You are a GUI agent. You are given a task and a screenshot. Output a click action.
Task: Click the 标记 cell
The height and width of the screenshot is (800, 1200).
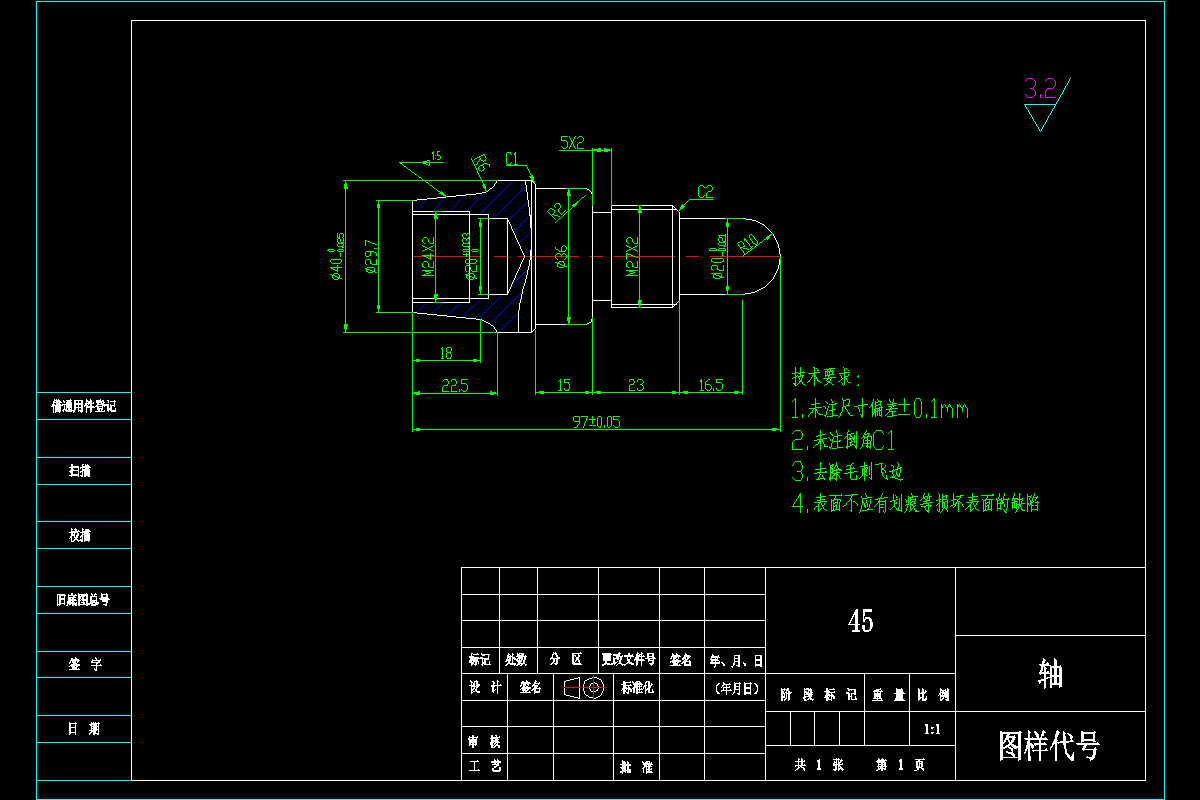(480, 660)
